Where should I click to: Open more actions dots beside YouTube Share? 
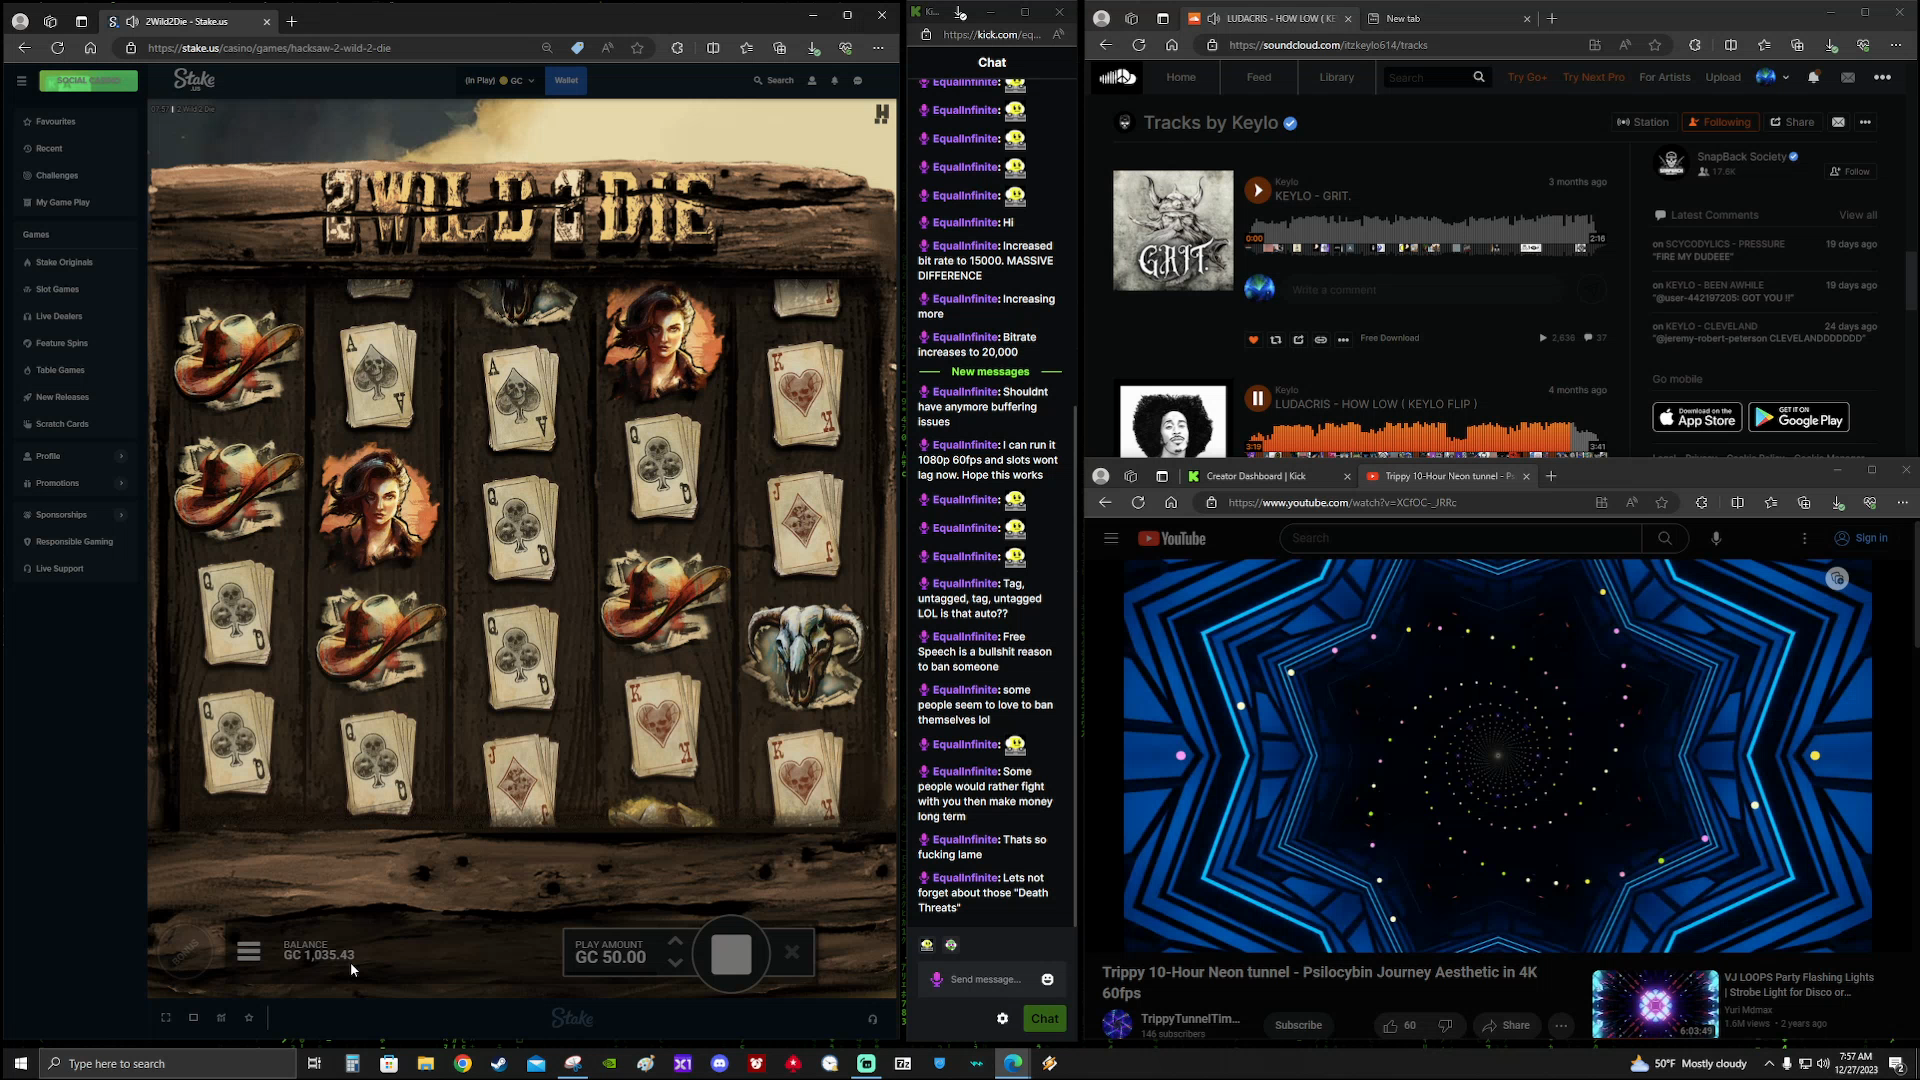1560,1025
